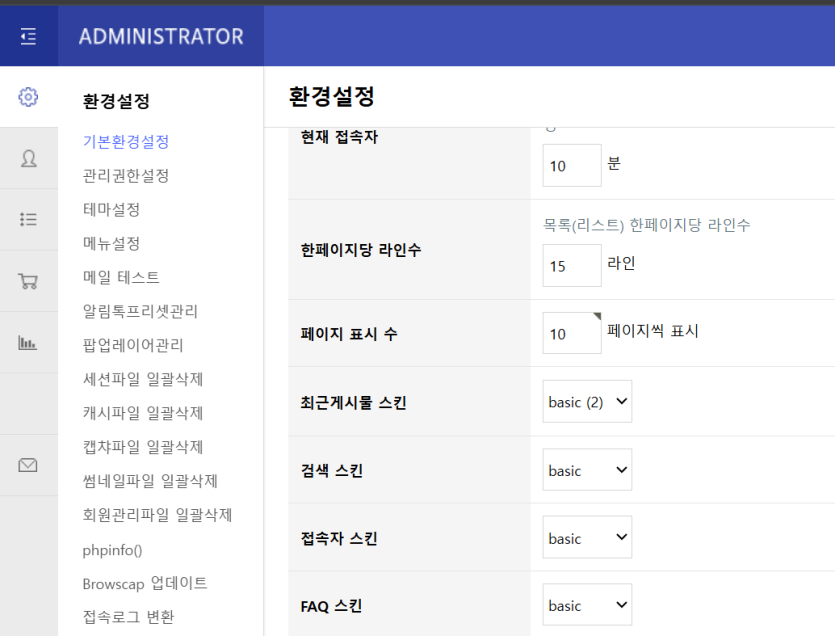The width and height of the screenshot is (835, 636).
Task: Open the shopping cart icon section
Action: point(28,281)
